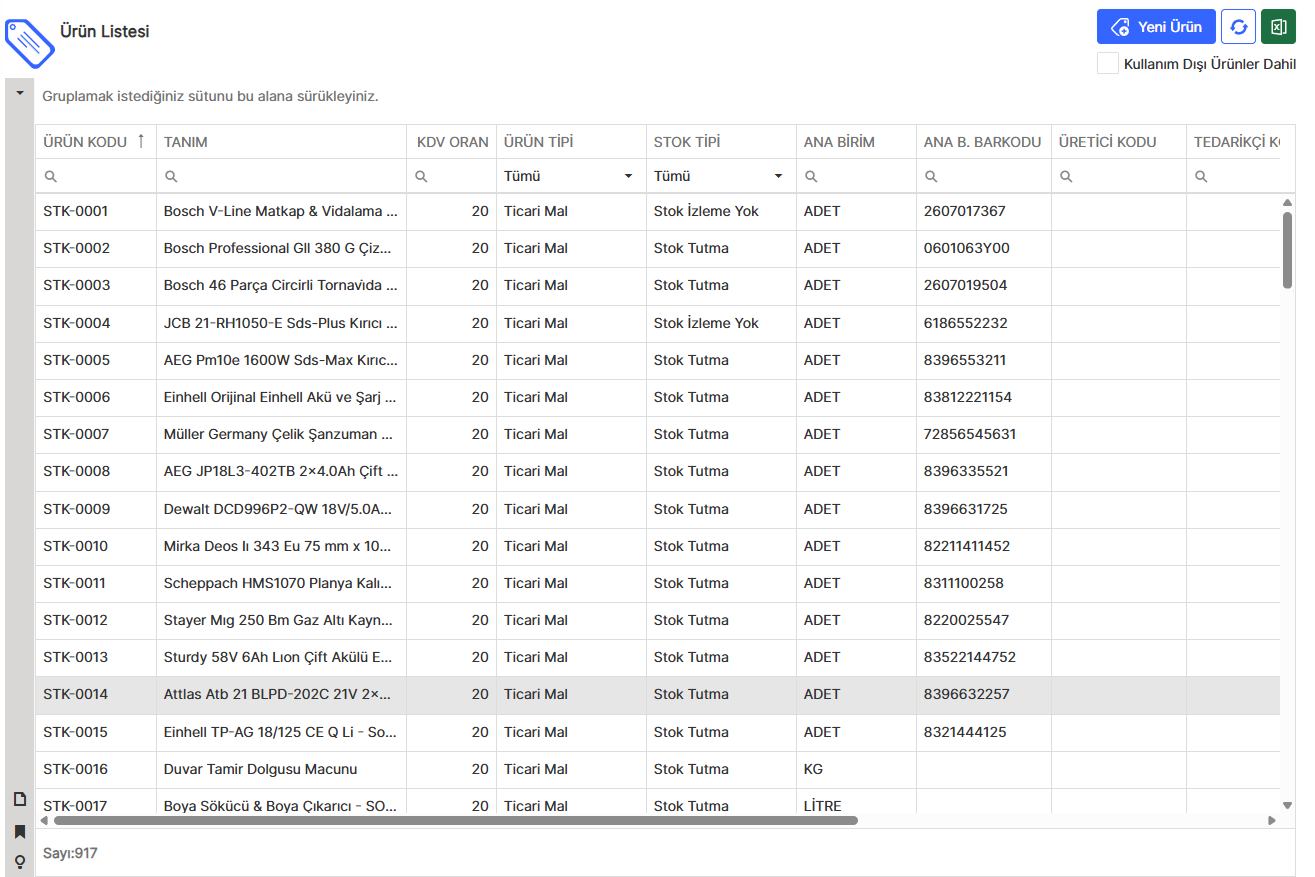Enable the Kullanım Dışı Ürünler Dahil checkbox

pos(1107,64)
